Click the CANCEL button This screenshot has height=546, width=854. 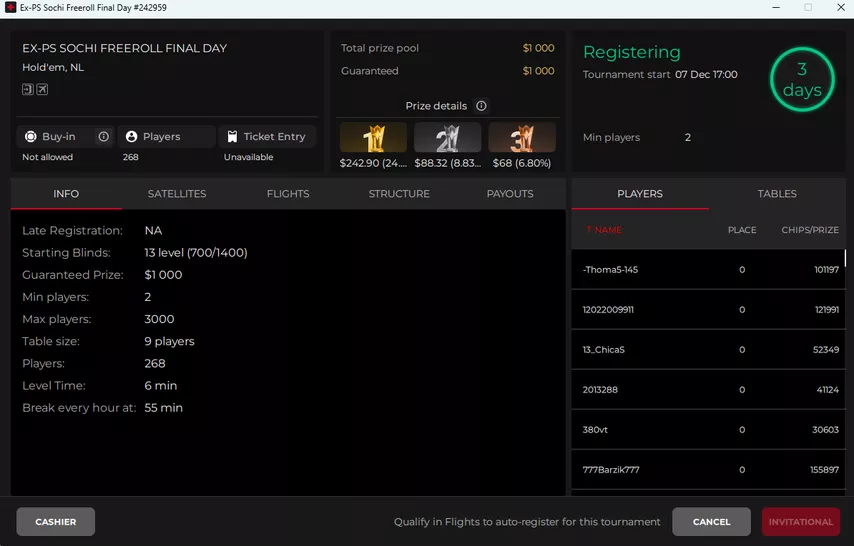pyautogui.click(x=711, y=522)
